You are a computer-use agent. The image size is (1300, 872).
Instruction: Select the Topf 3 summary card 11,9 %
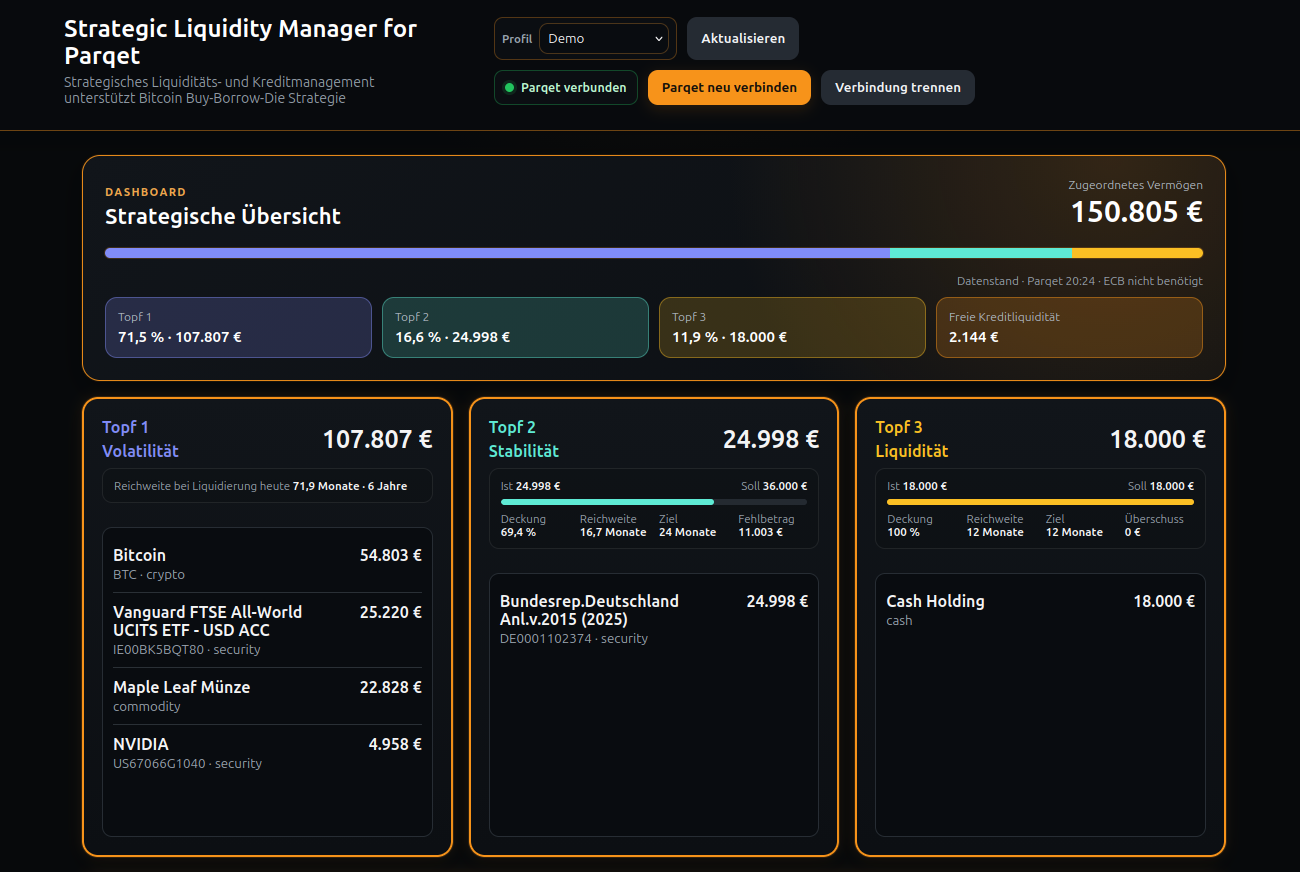coord(792,327)
